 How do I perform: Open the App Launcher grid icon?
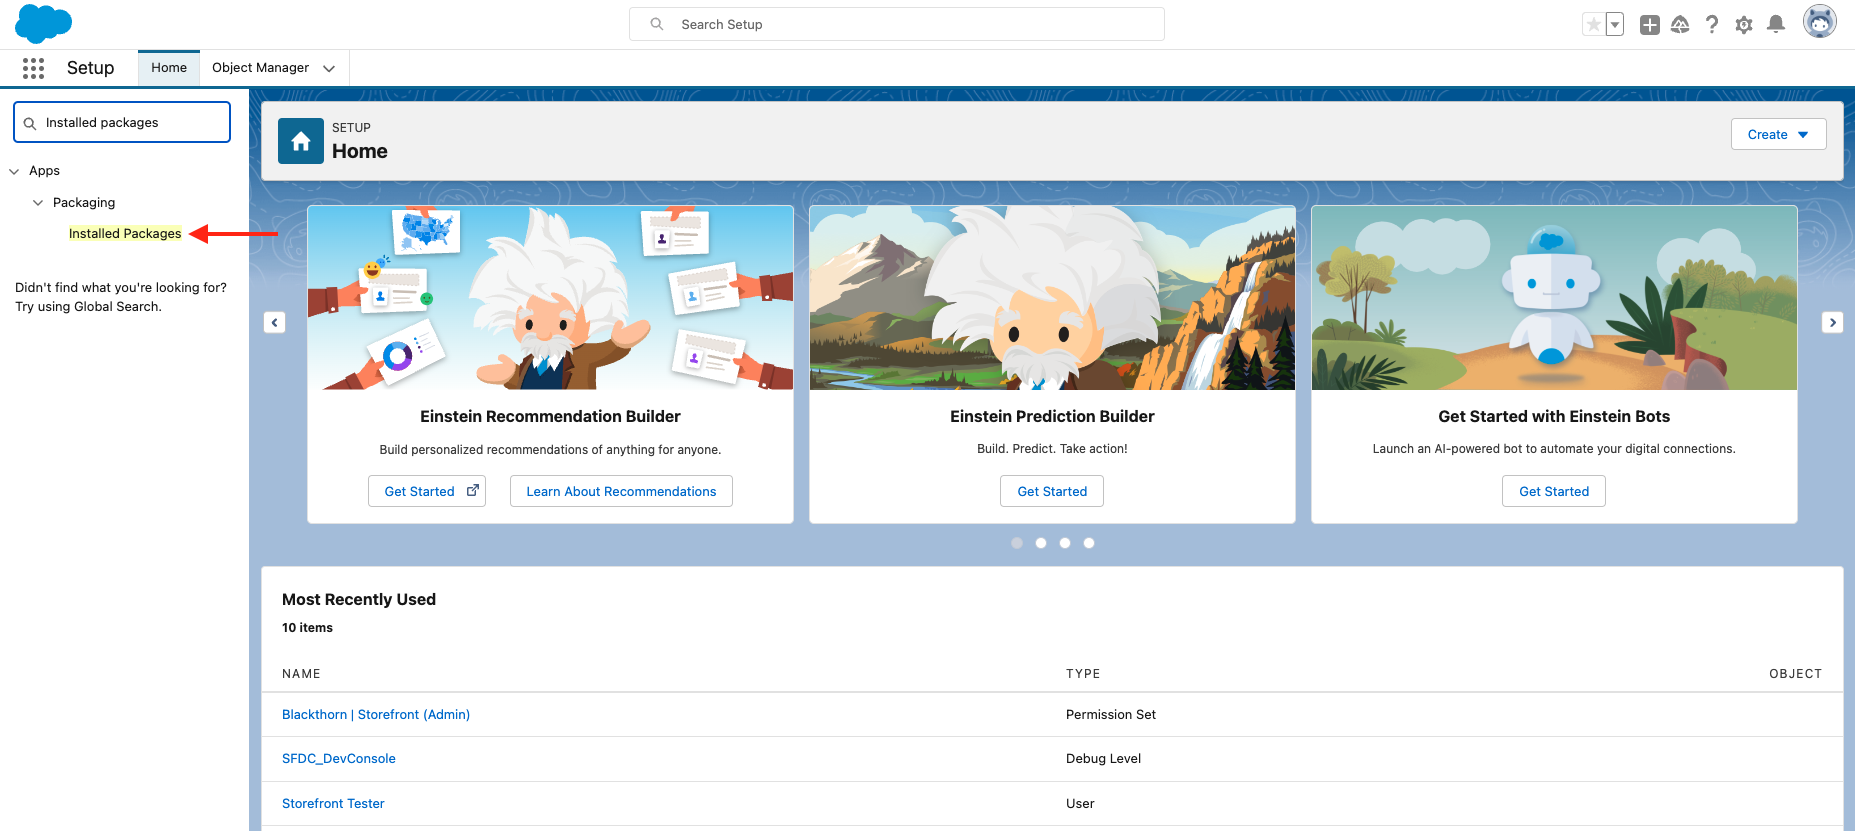pyautogui.click(x=33, y=68)
